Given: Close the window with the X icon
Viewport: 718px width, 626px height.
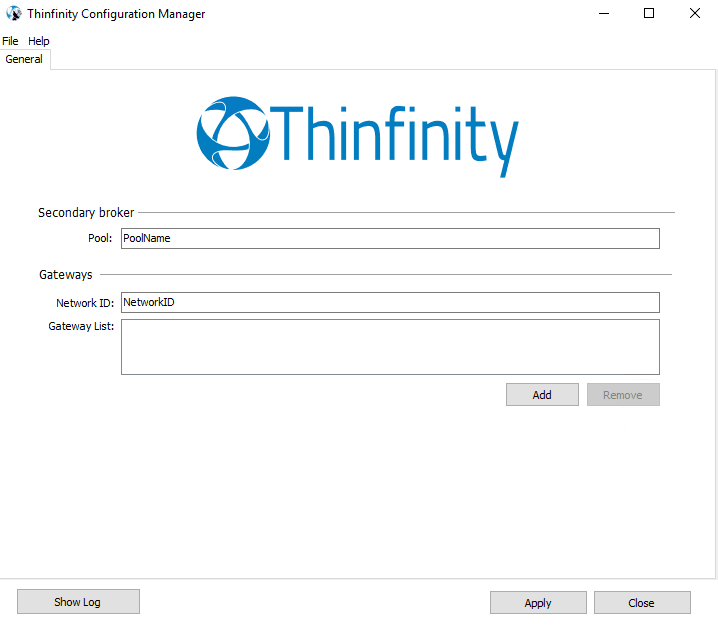Looking at the screenshot, I should (695, 13).
